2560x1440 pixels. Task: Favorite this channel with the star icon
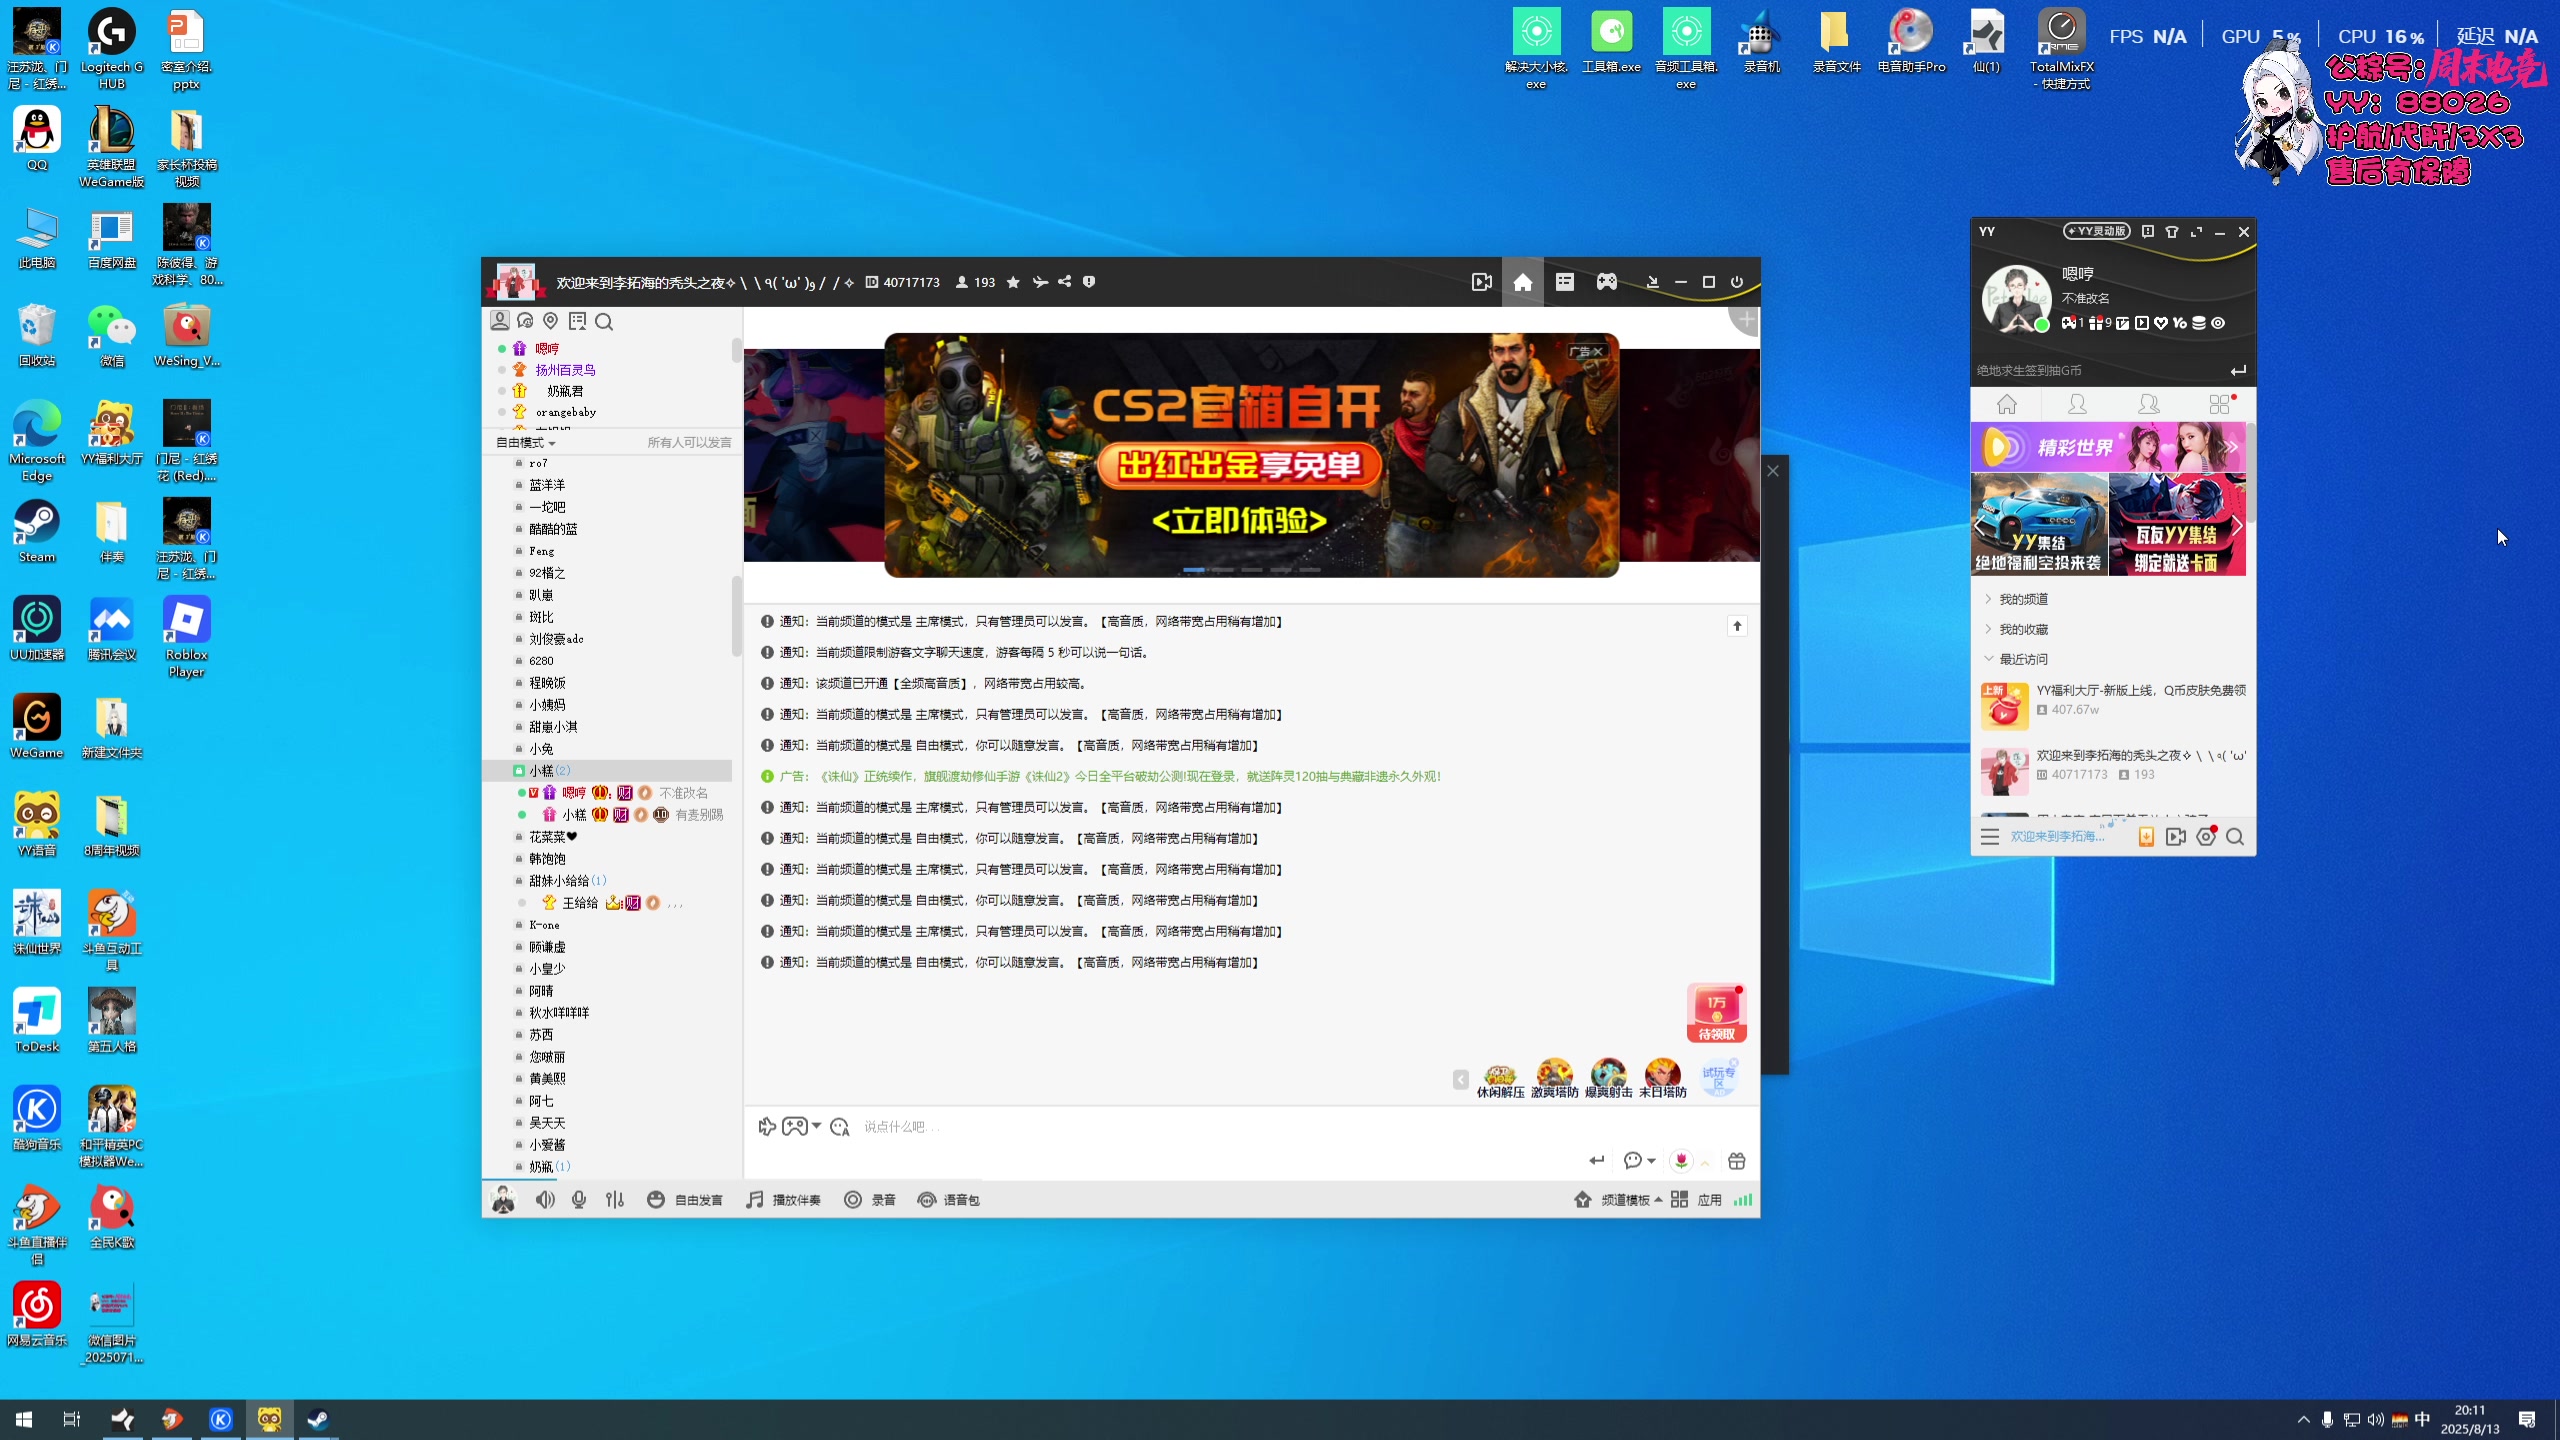(1013, 283)
